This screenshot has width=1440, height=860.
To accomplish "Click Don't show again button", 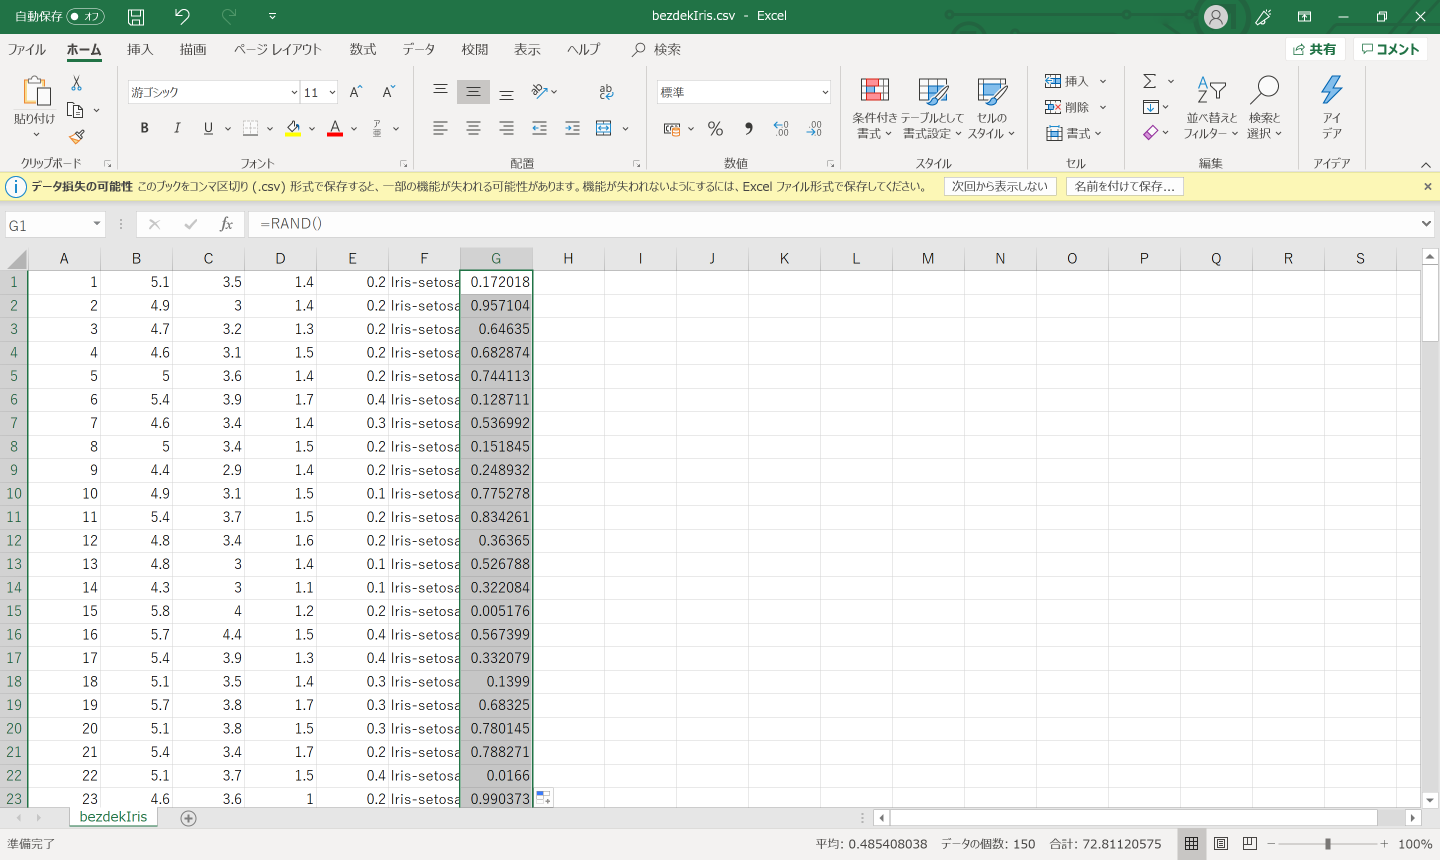I will coord(1000,186).
